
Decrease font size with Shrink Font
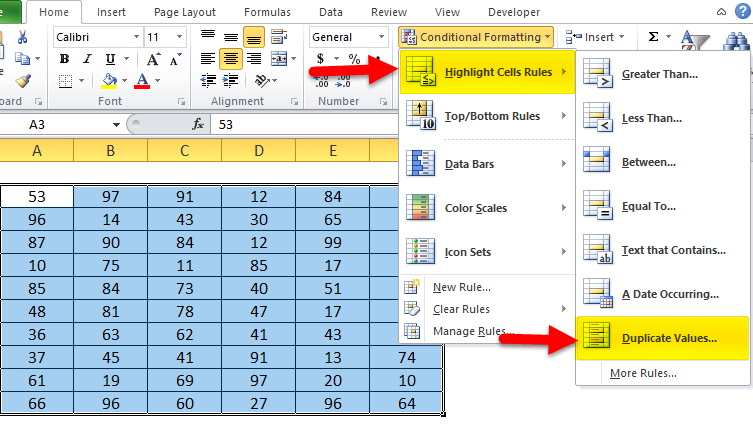[x=175, y=59]
